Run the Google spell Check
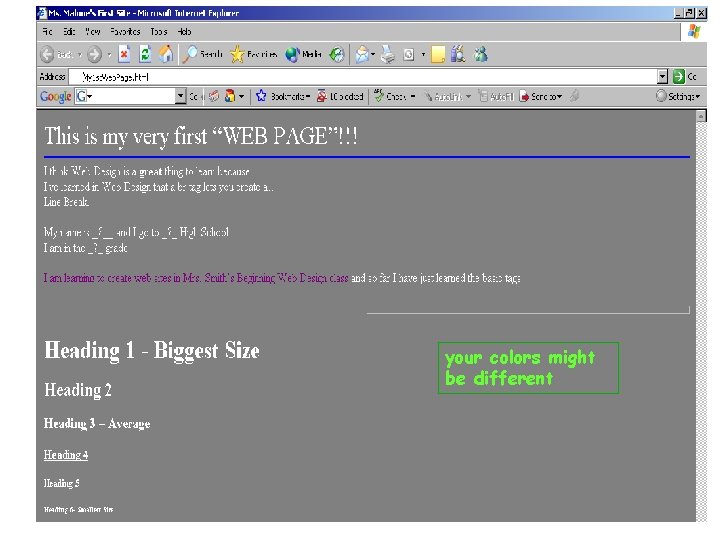 [390, 96]
